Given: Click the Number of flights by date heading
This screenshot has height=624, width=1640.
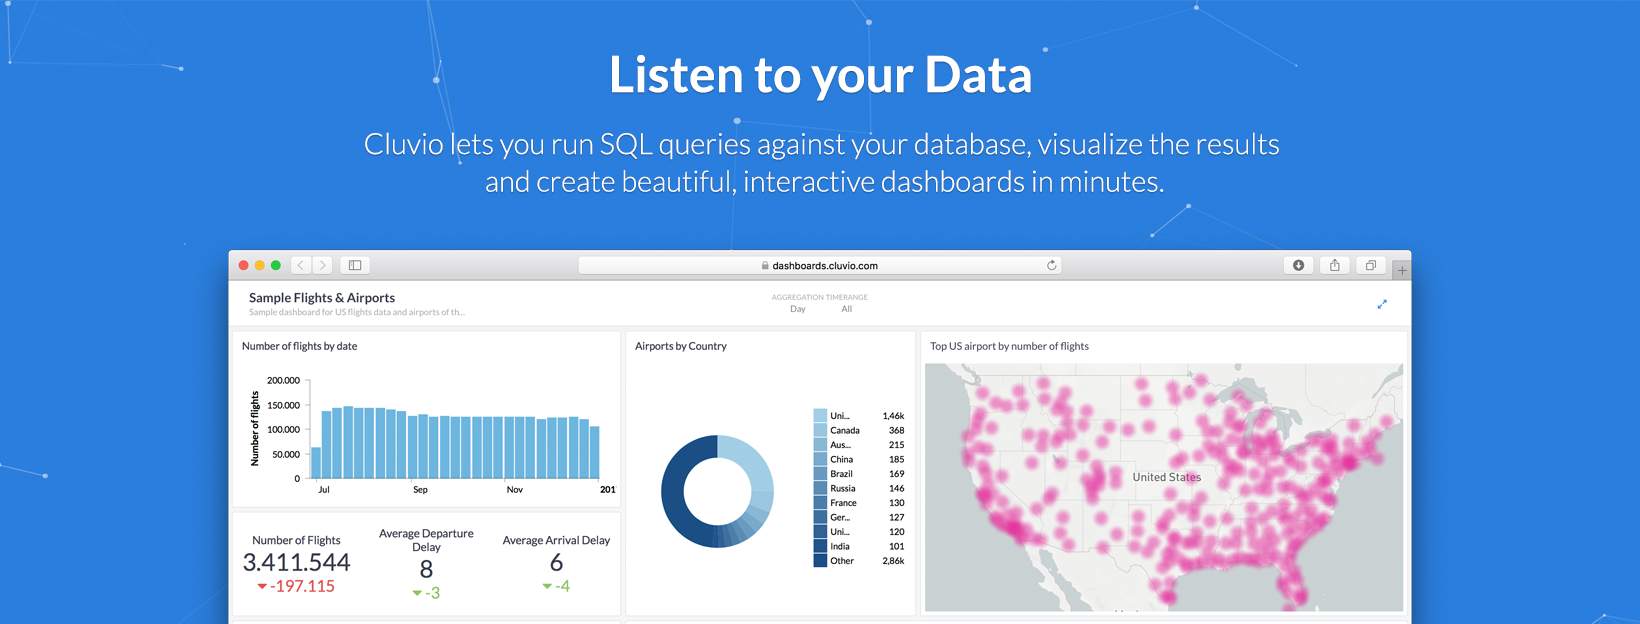Looking at the screenshot, I should [299, 346].
